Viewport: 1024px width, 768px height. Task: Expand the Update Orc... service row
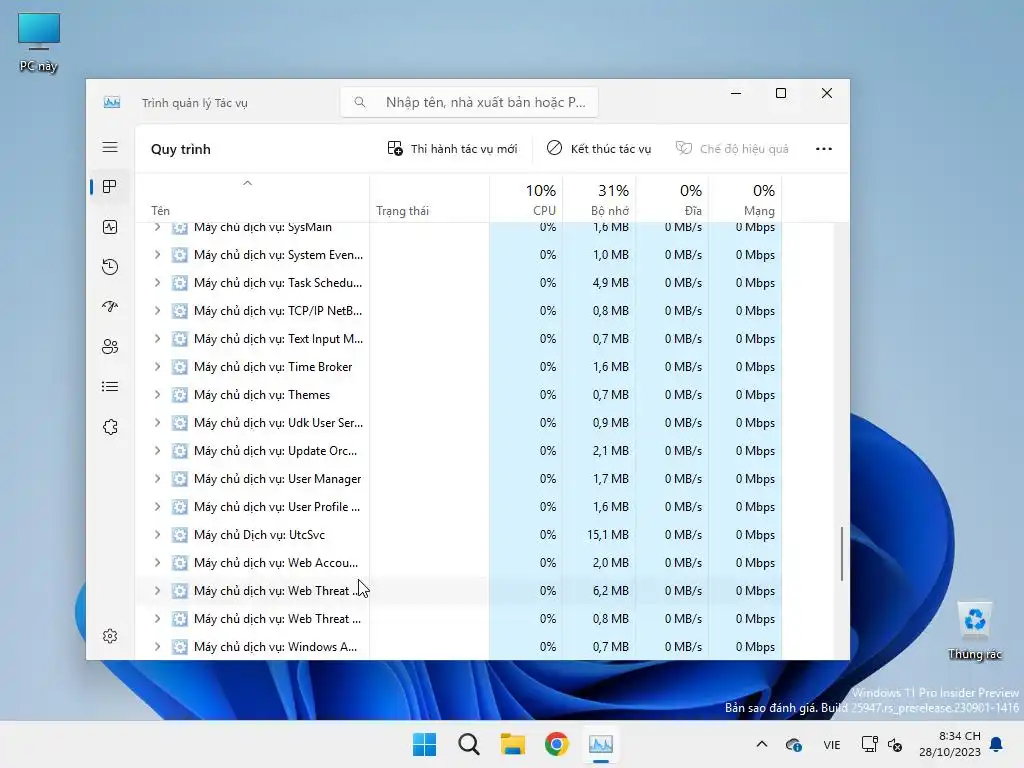[157, 451]
